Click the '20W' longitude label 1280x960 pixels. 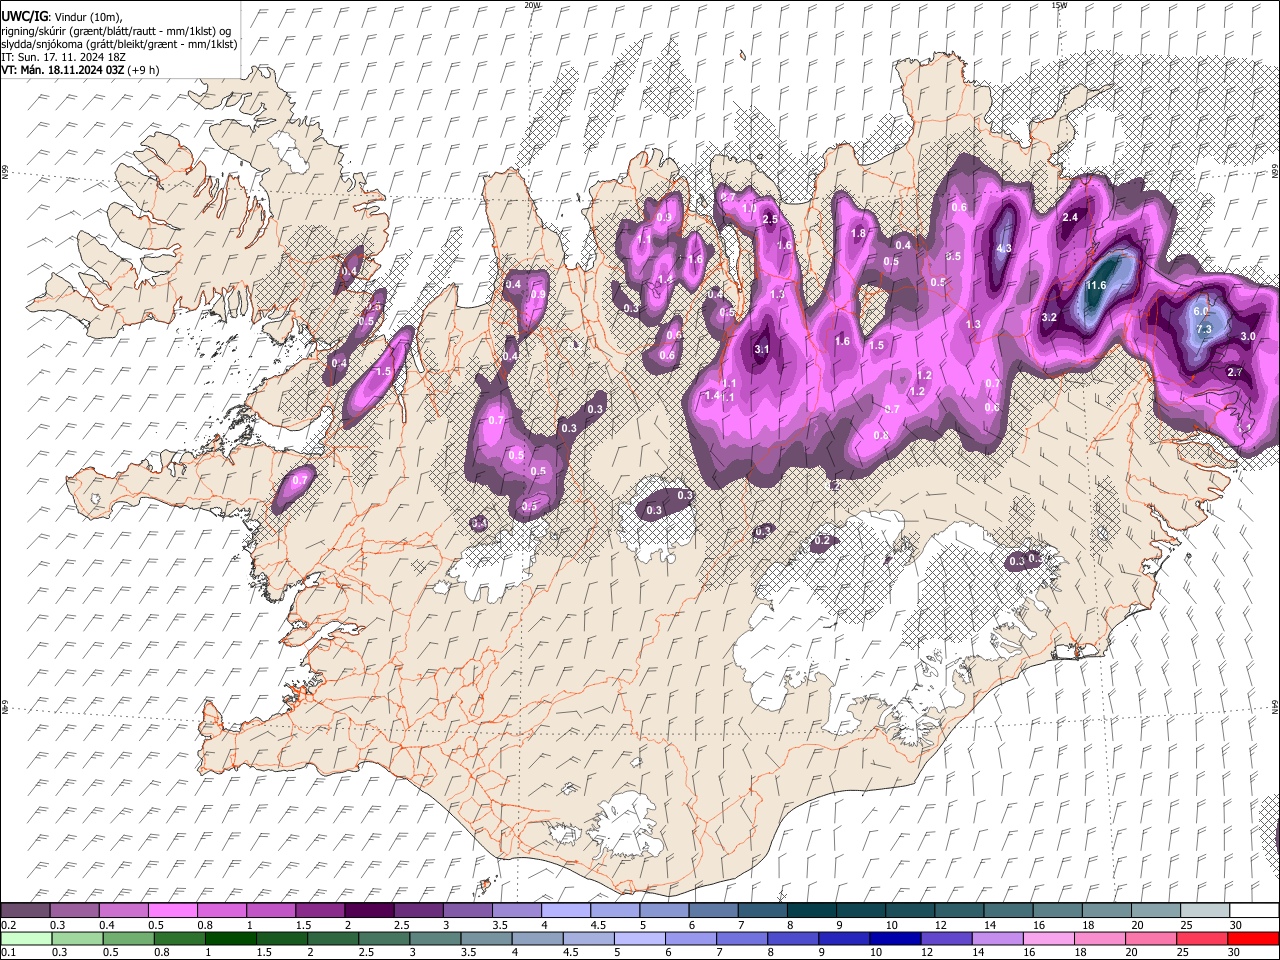532,5
